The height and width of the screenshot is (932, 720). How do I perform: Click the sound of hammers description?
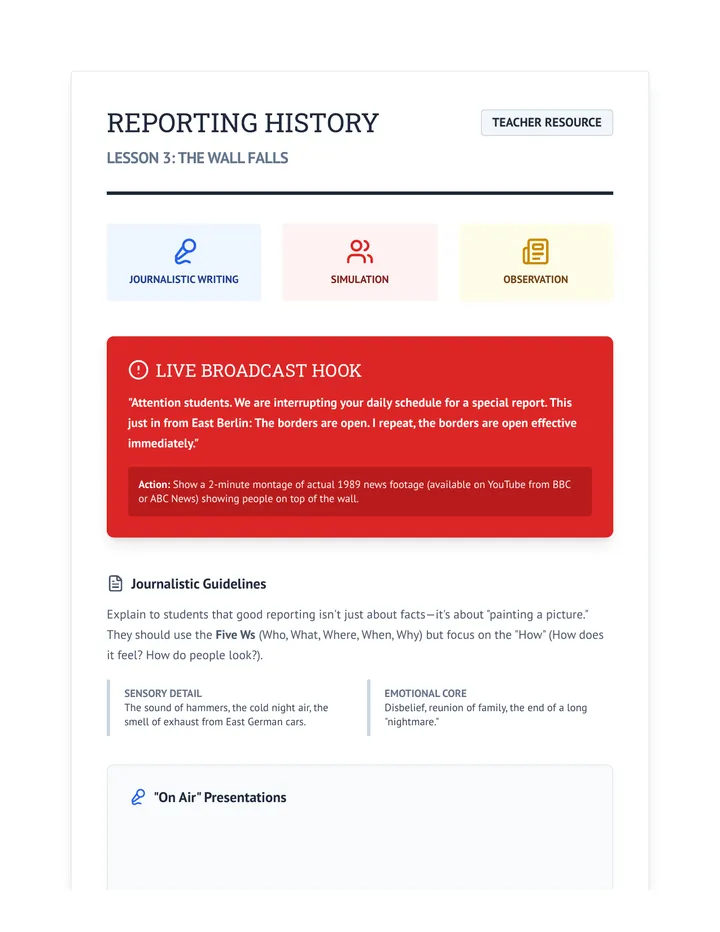coord(226,714)
